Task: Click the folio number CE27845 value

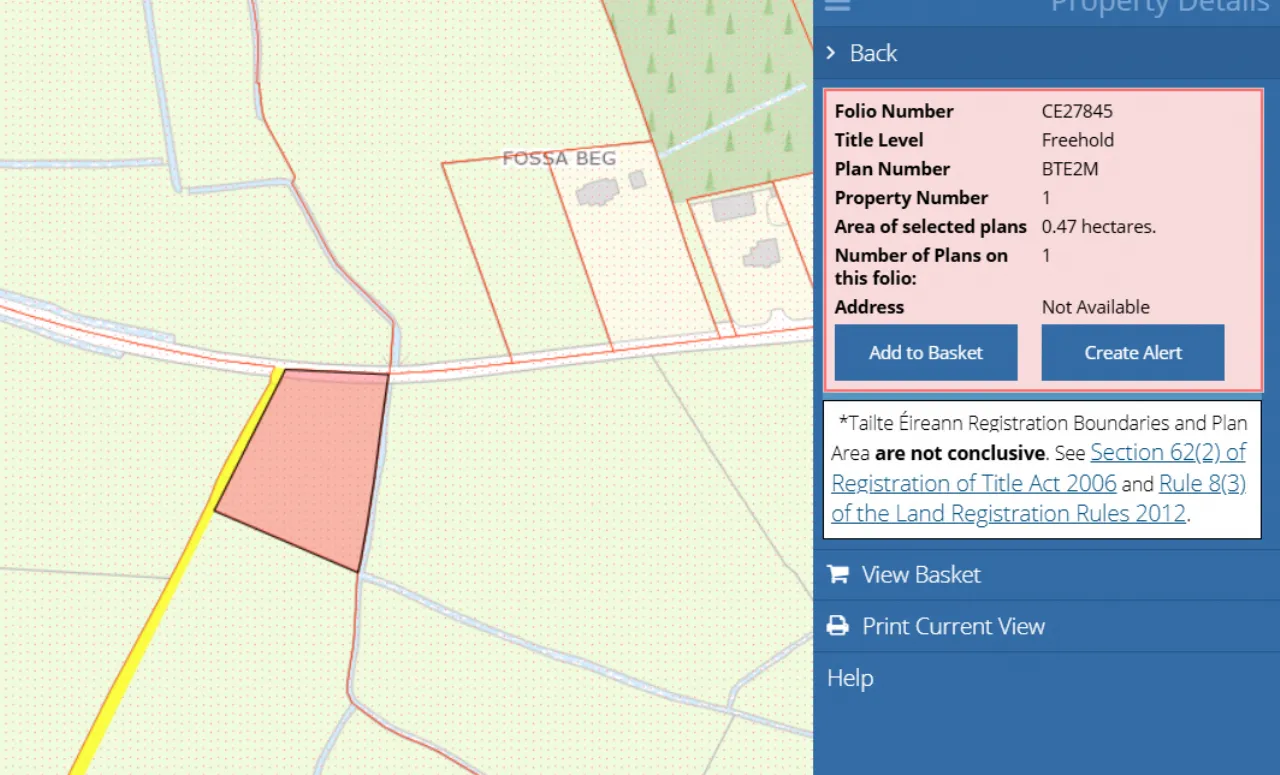Action: click(x=1076, y=111)
